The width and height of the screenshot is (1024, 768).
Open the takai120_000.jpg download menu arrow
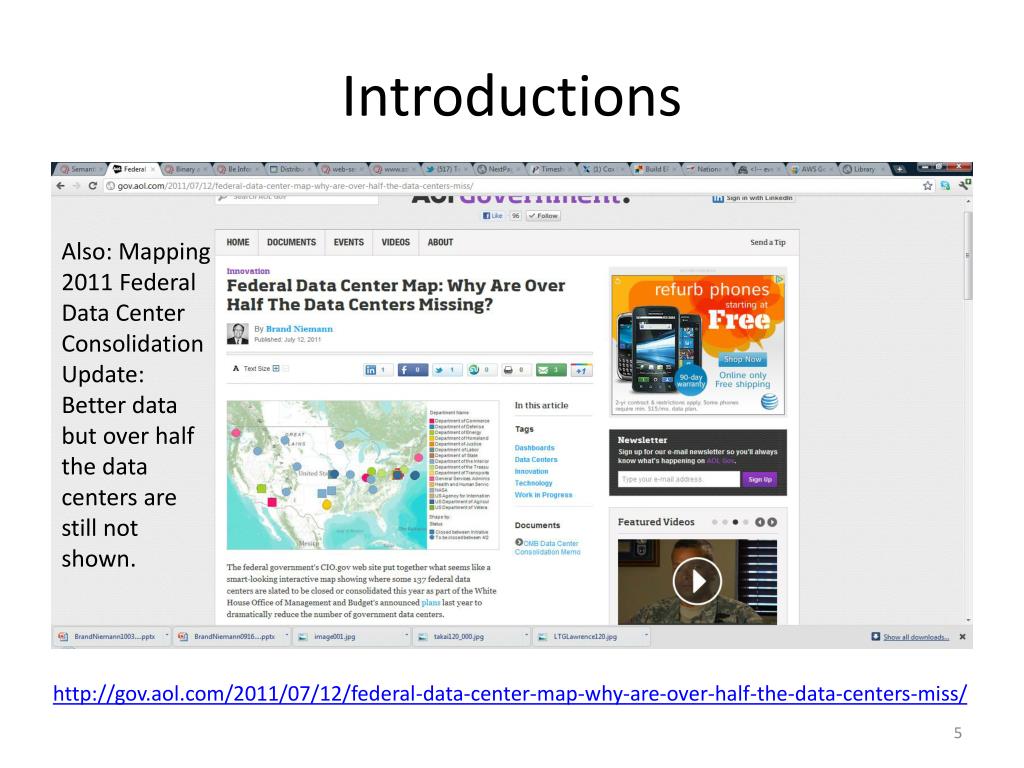(x=526, y=635)
